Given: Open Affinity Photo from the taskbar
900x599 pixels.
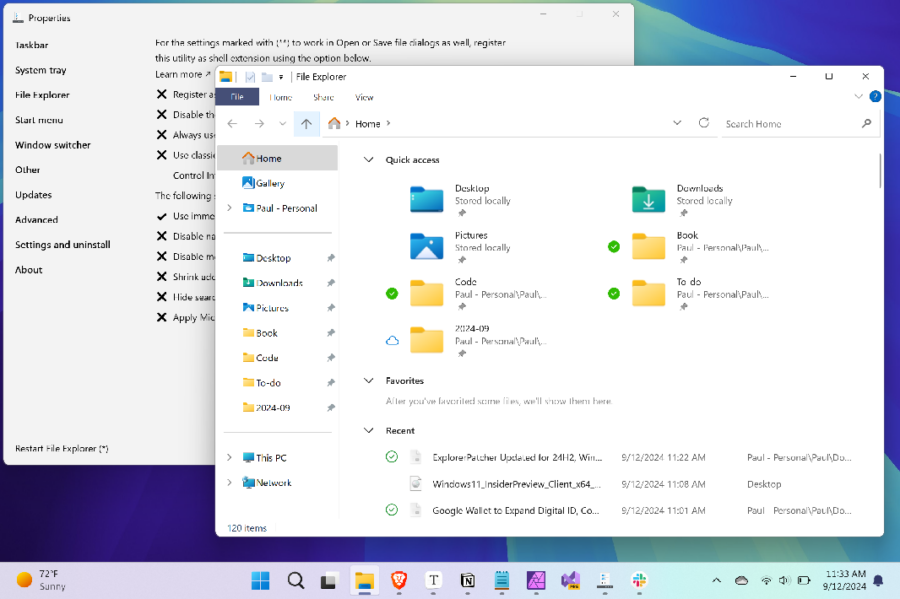Looking at the screenshot, I should click(x=536, y=580).
